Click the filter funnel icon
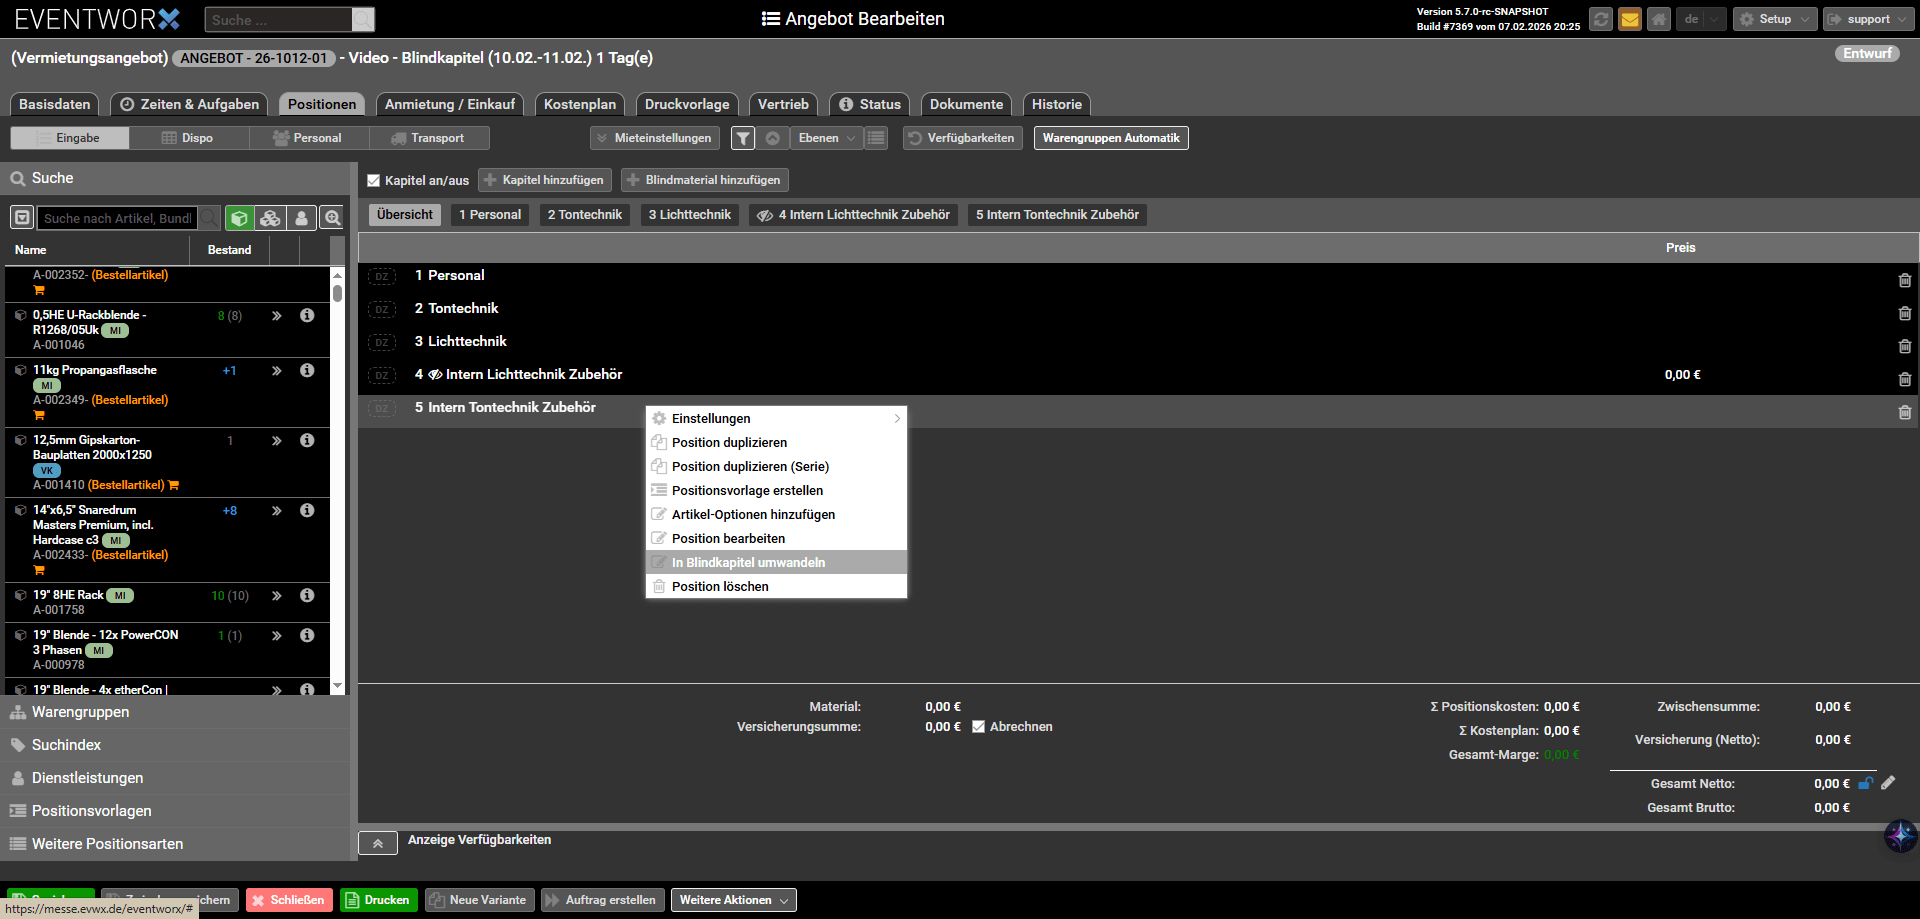 [x=743, y=138]
